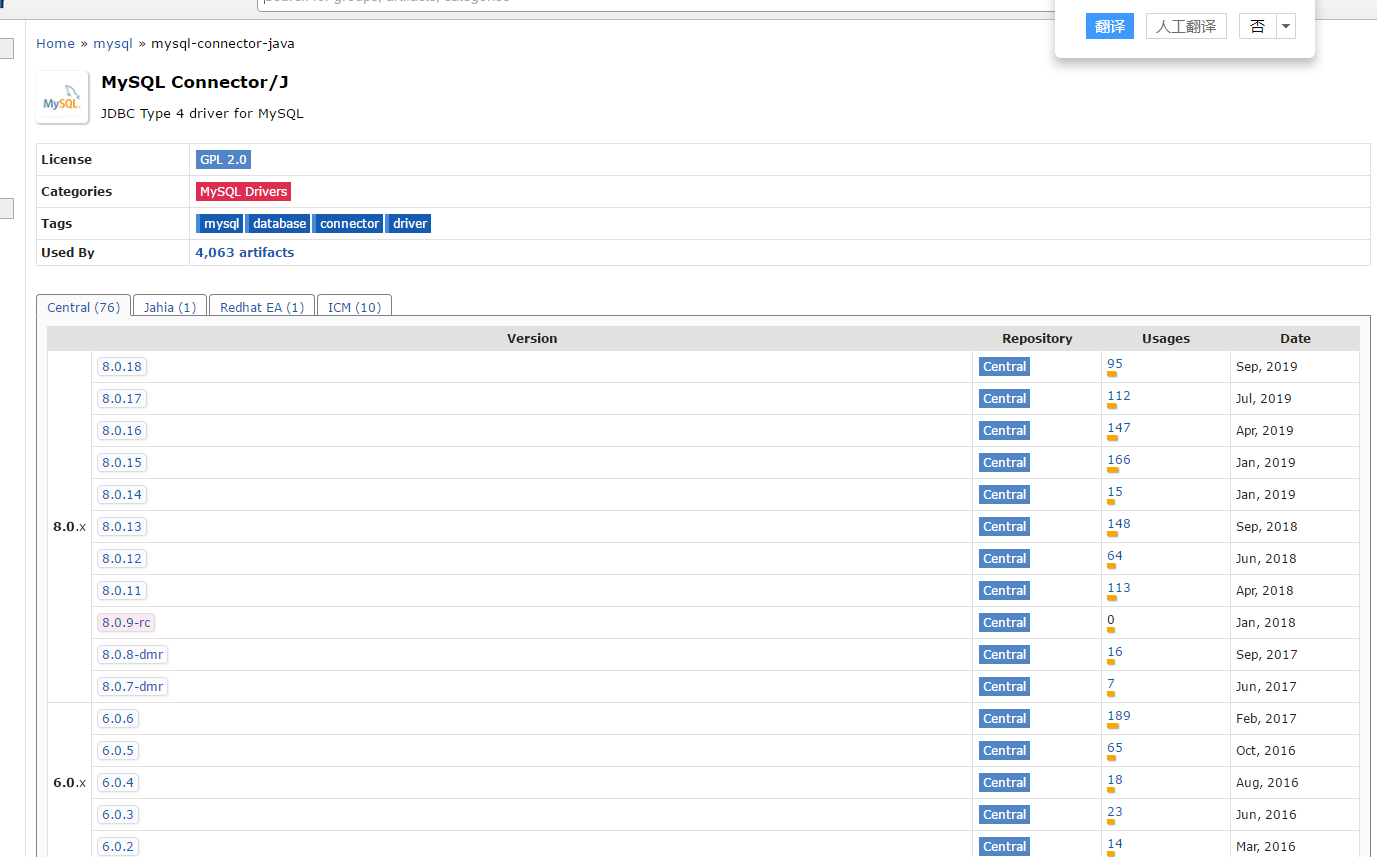Open the 64 usages link

click(1115, 556)
